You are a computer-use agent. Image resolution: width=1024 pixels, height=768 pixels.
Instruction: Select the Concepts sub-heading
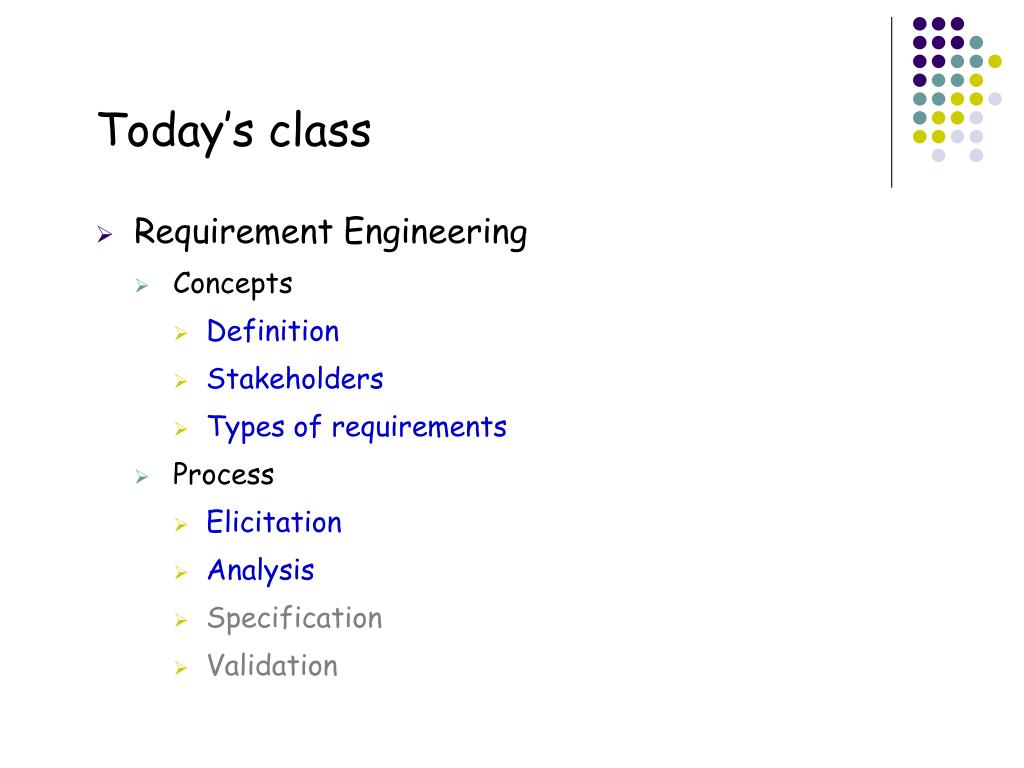click(x=232, y=285)
